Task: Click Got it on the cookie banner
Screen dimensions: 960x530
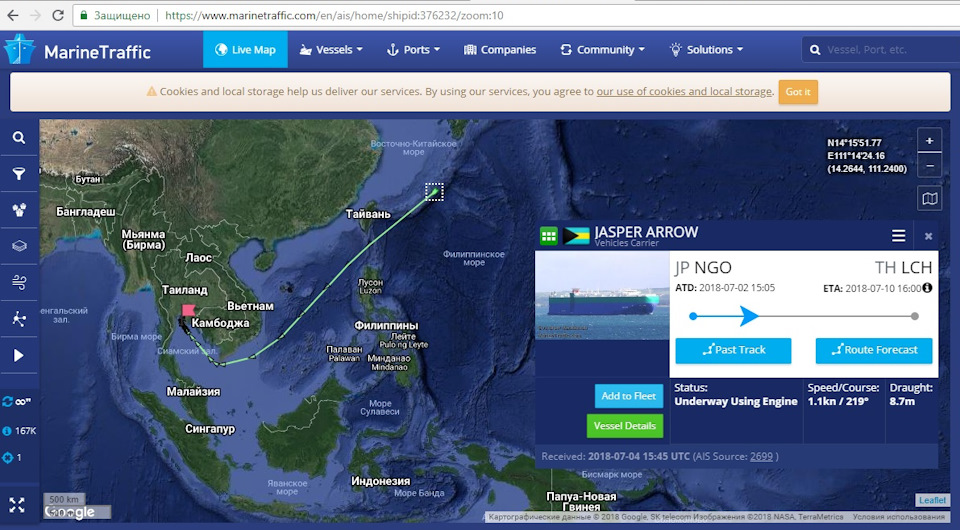Action: [x=798, y=92]
